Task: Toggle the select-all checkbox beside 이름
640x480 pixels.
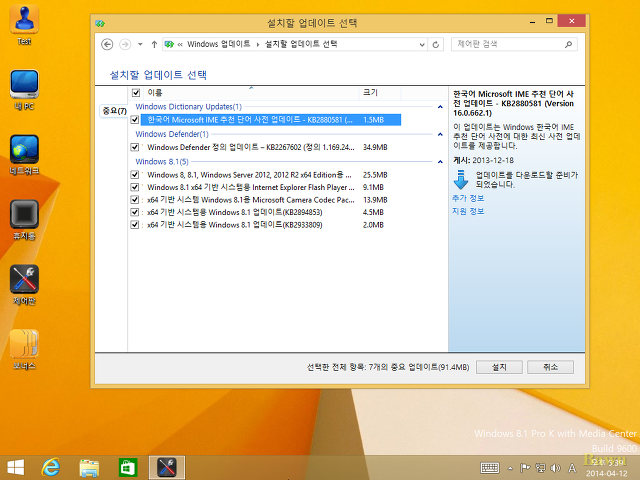Action: click(x=136, y=93)
